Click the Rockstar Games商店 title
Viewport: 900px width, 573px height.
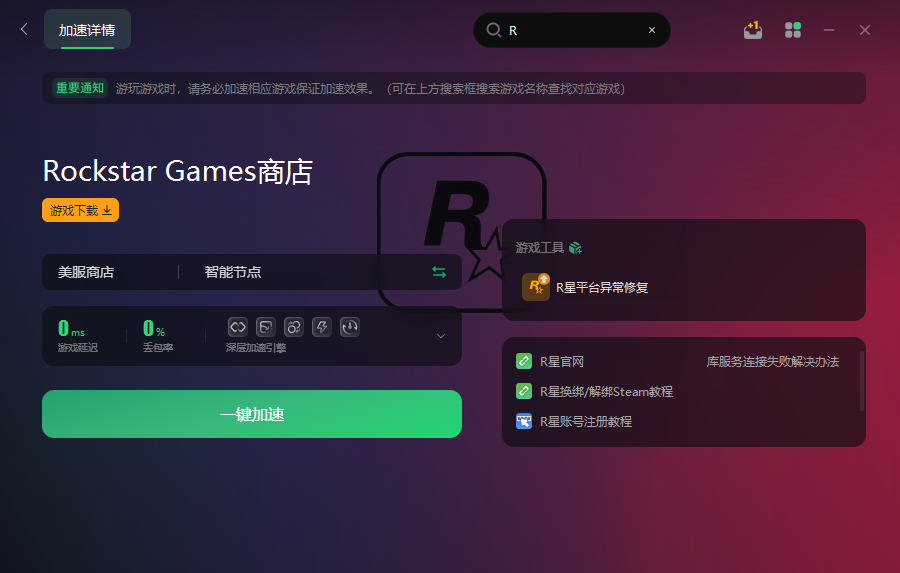pos(178,172)
